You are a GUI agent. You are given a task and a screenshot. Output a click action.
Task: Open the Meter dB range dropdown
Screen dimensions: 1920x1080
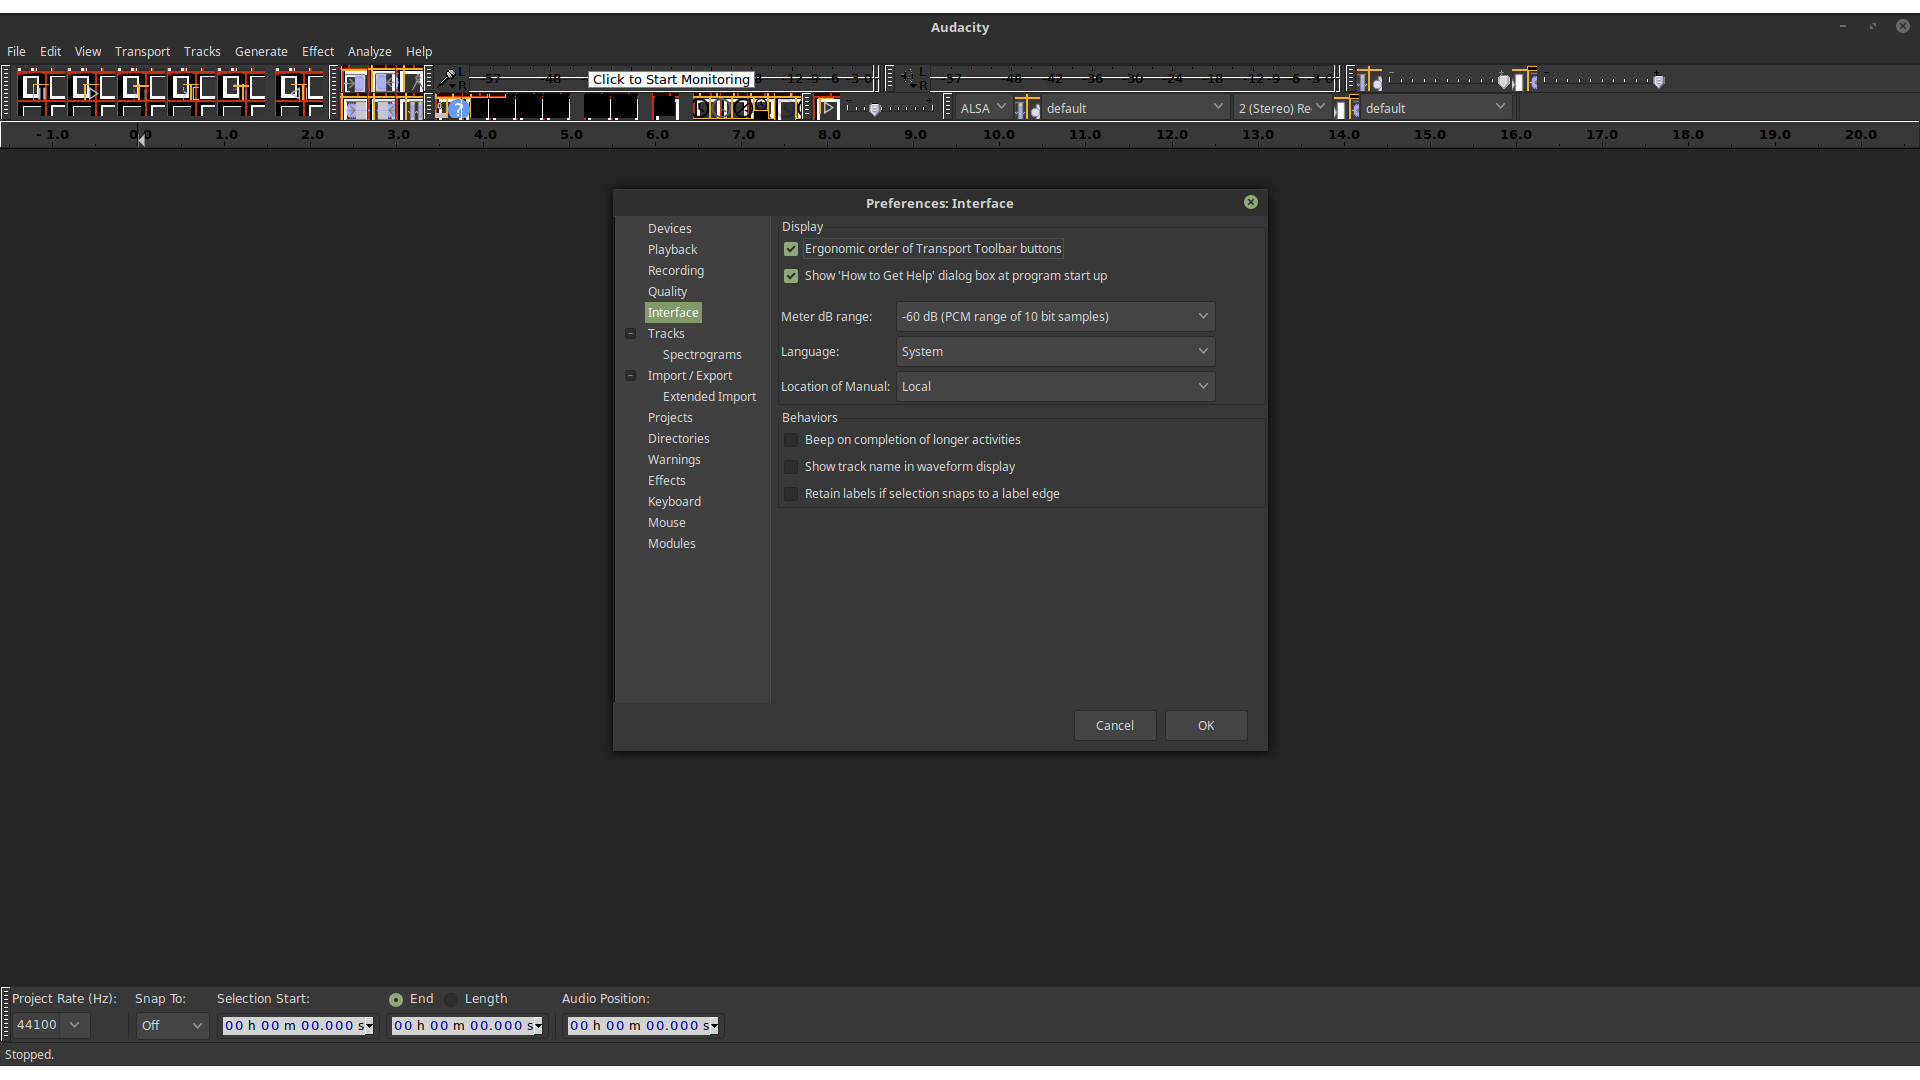point(1055,317)
